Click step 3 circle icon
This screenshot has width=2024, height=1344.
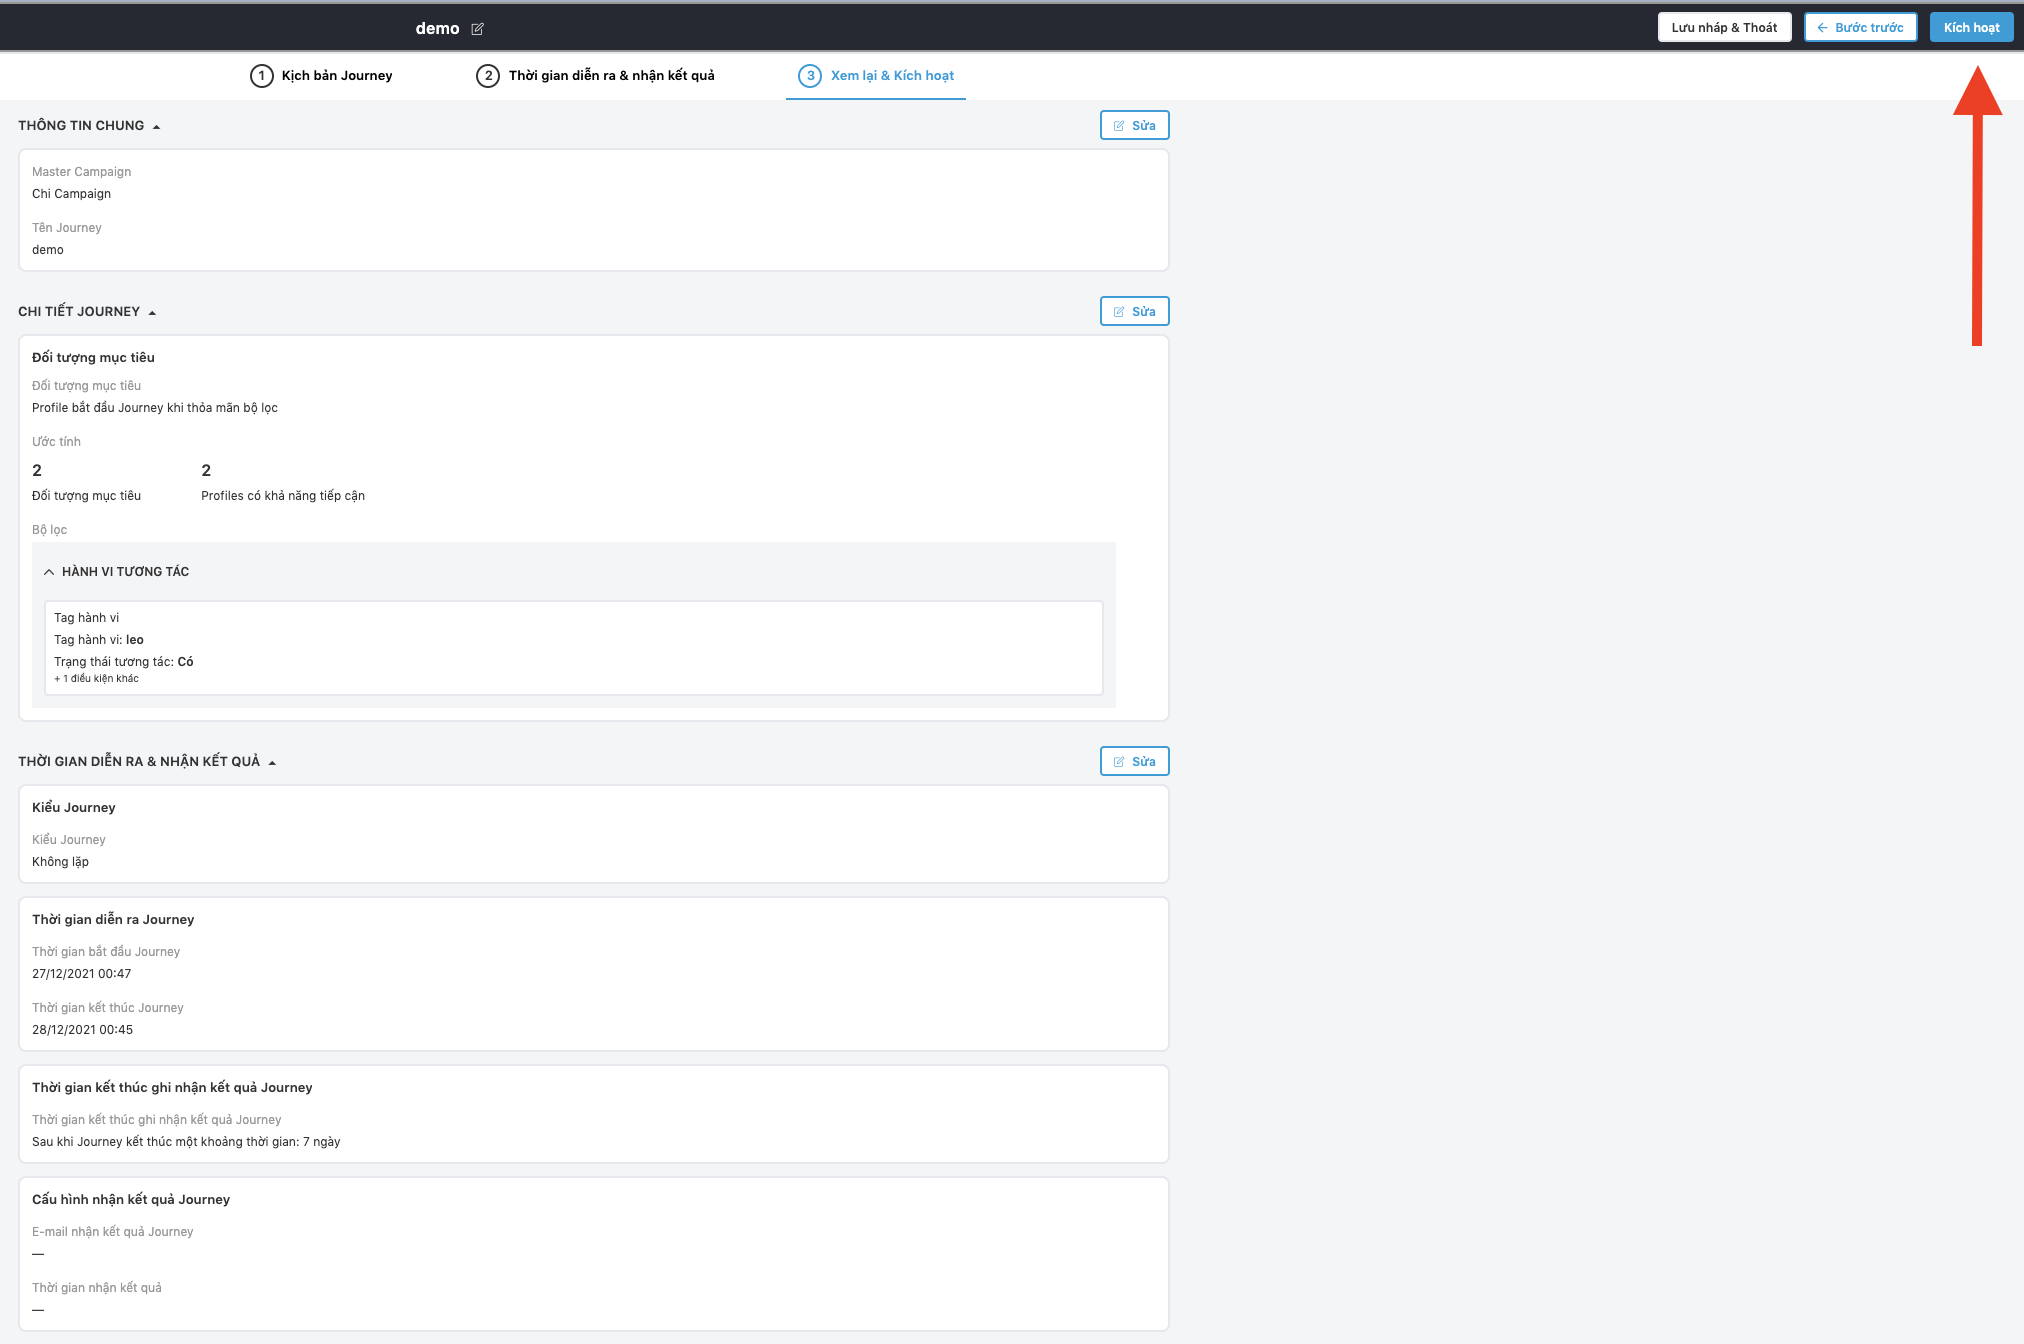click(x=810, y=76)
